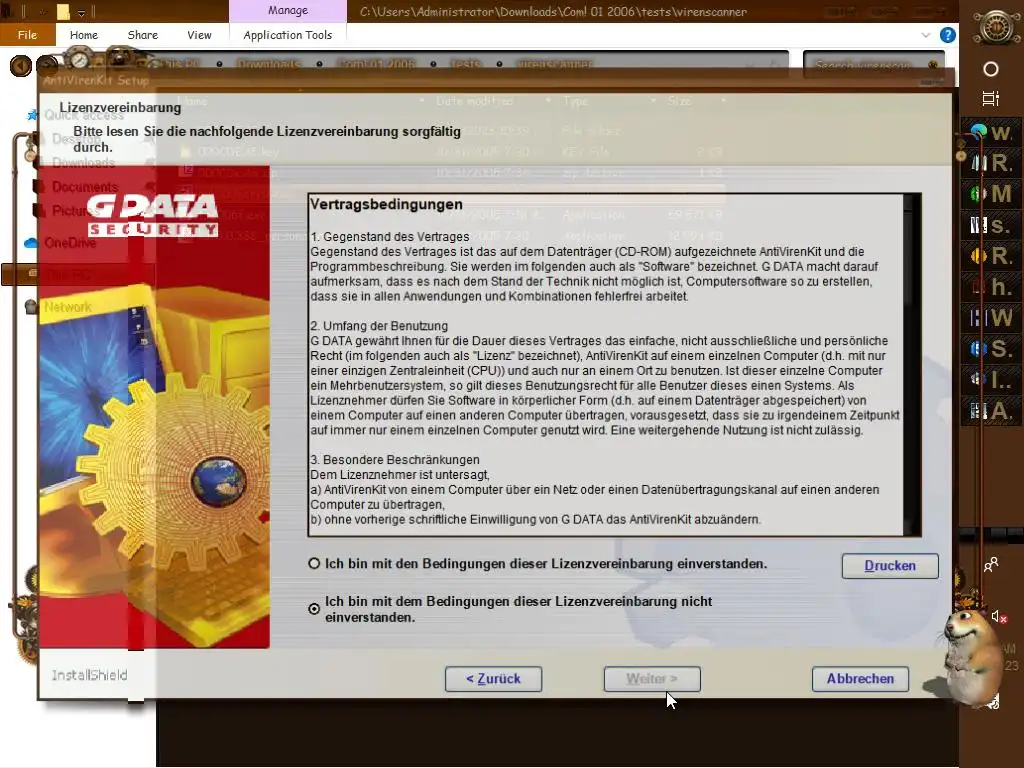Click the '3. Besondere Beschränkungen' line

pos(395,460)
